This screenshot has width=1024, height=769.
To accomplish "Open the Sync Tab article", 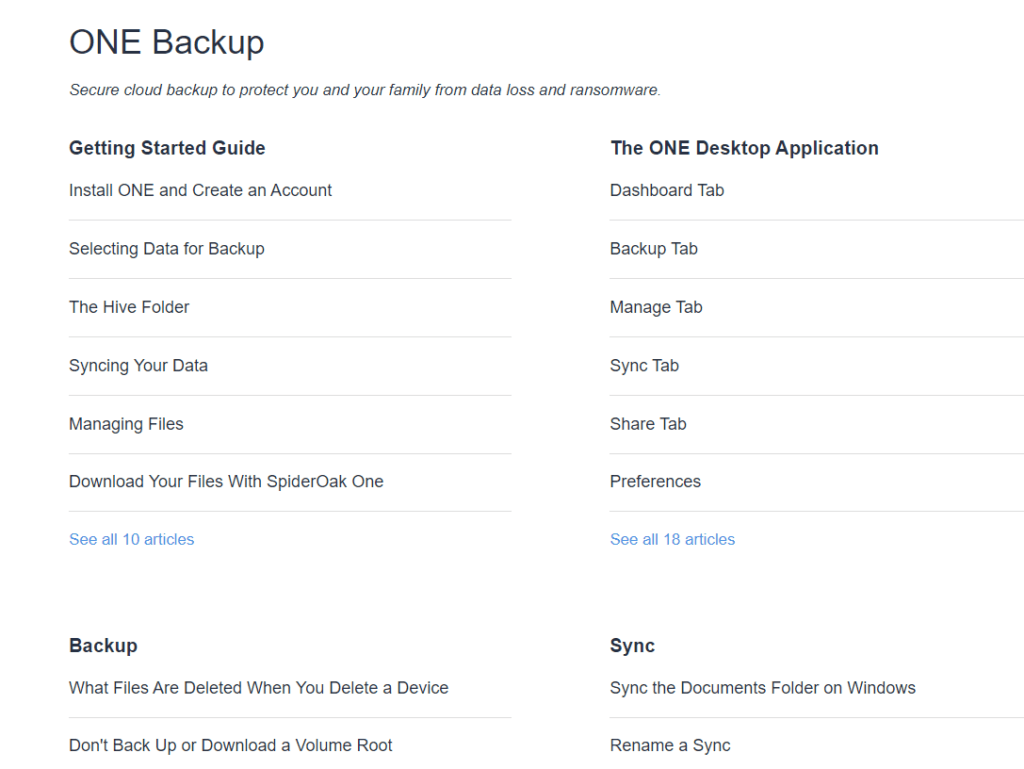I will click(644, 366).
